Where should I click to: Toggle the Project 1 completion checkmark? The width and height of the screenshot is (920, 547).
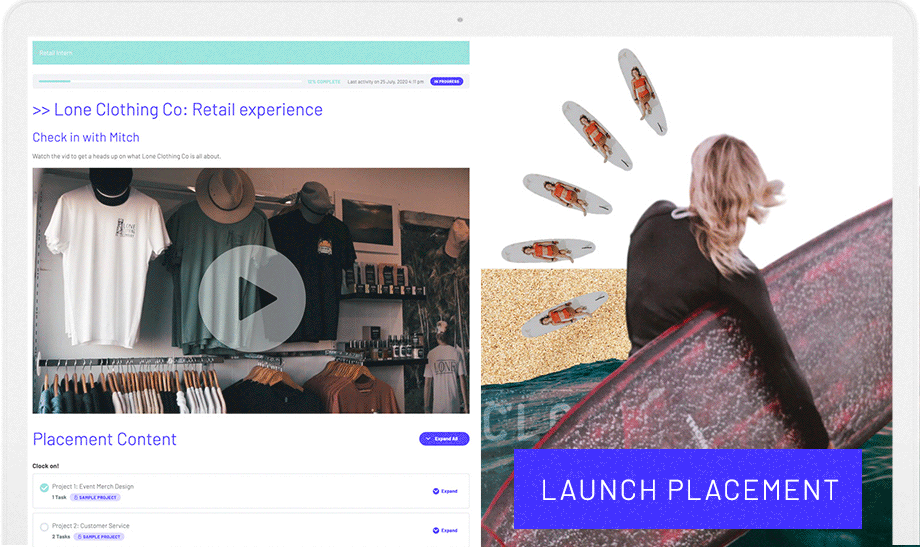pyautogui.click(x=44, y=487)
